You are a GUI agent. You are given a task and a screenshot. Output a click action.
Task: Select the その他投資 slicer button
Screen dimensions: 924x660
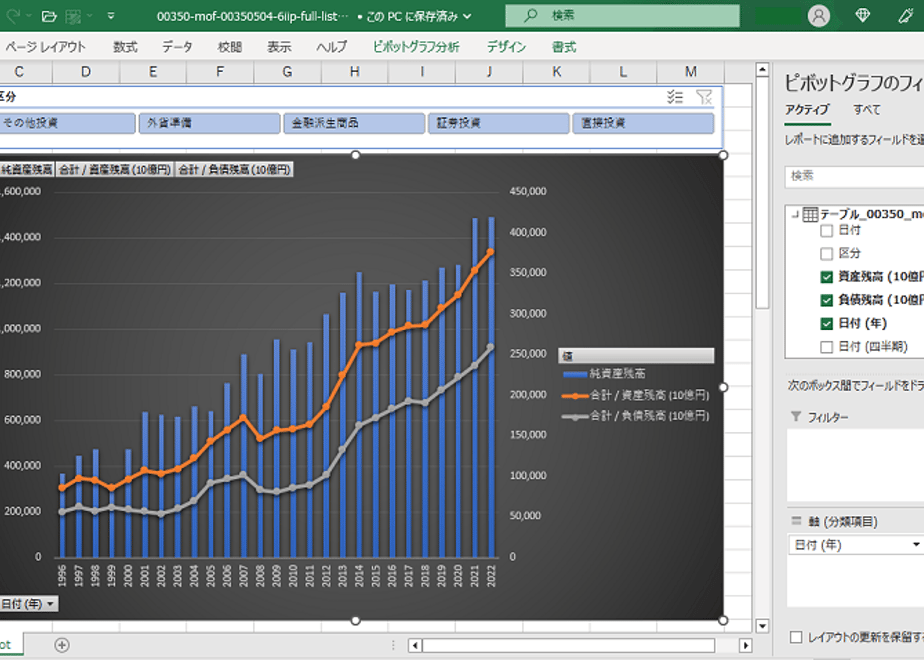(67, 123)
